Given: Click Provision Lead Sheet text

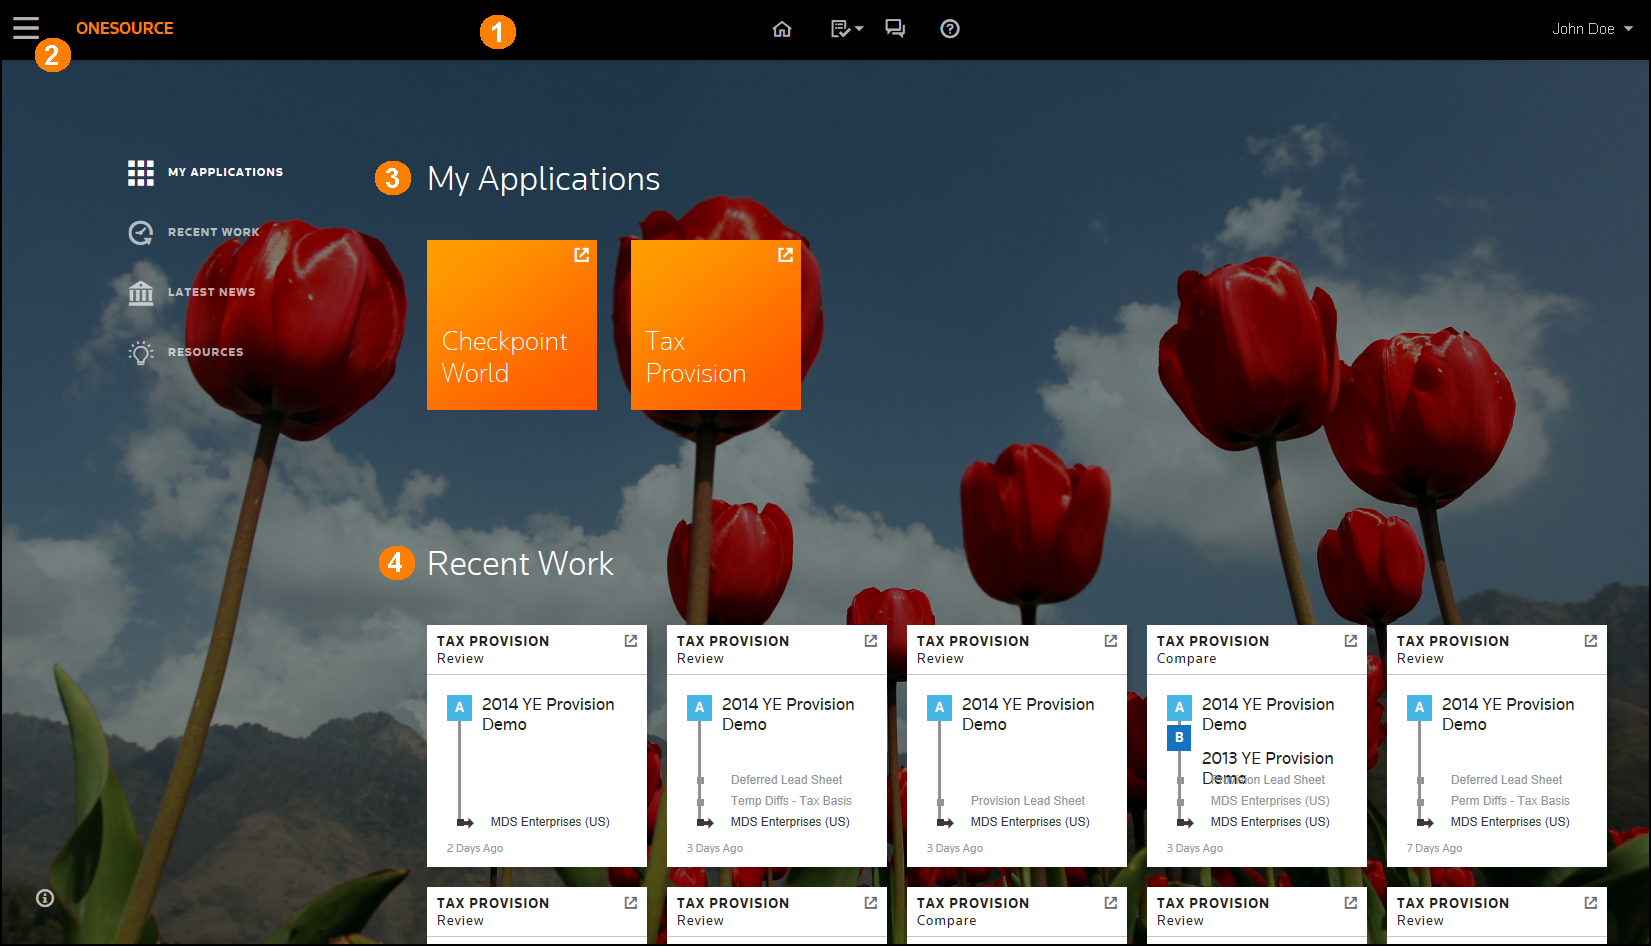Looking at the screenshot, I should tap(1027, 801).
